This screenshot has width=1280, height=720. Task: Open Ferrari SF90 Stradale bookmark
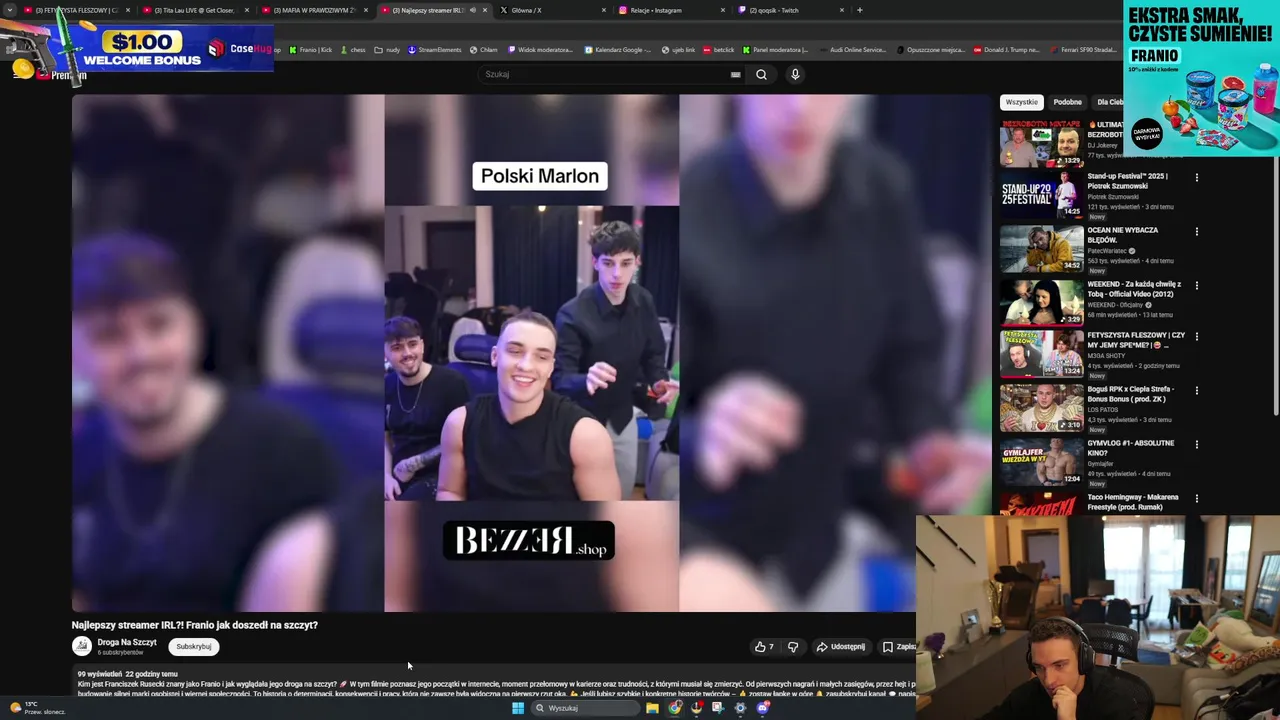[x=1083, y=49]
